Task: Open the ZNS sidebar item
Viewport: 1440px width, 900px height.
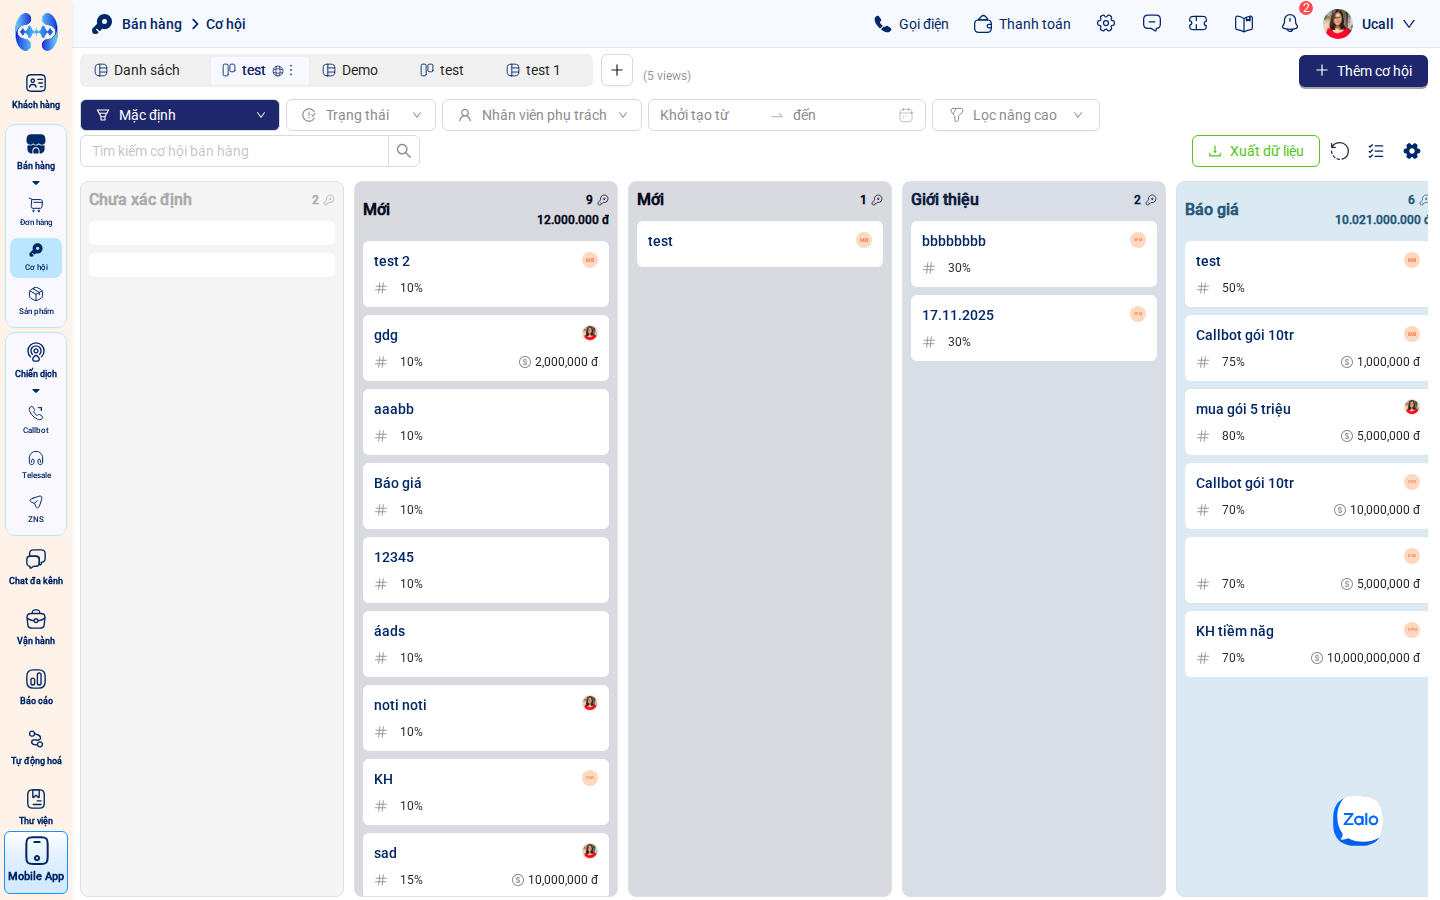Action: pyautogui.click(x=36, y=509)
